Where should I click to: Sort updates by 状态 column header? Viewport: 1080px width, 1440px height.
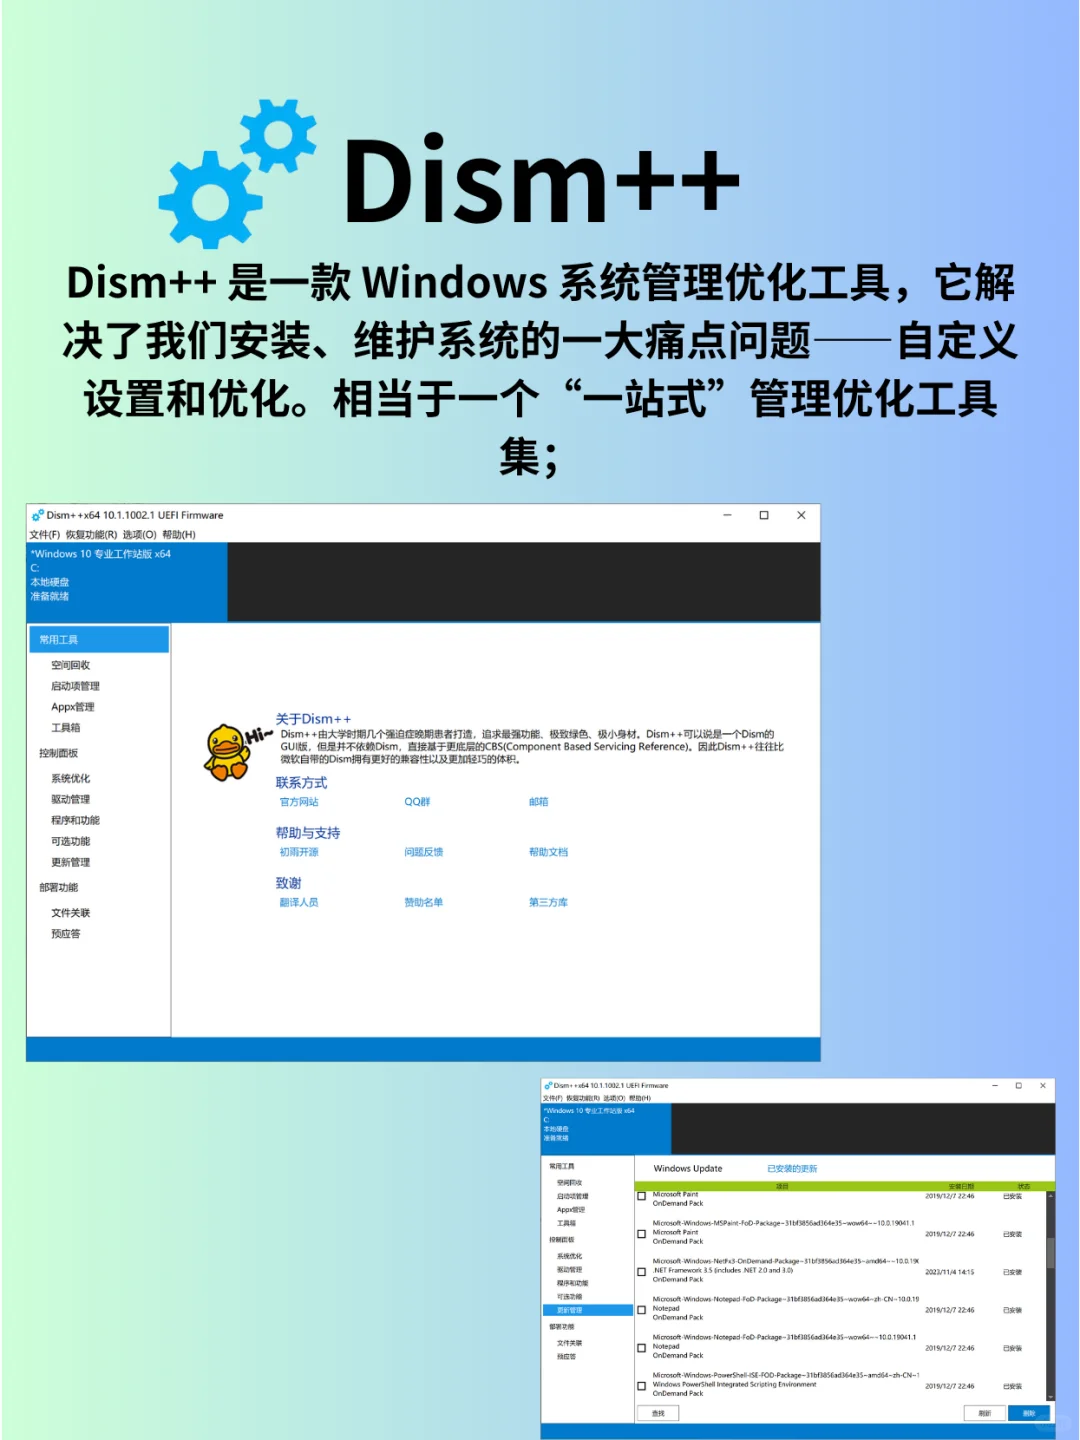tap(1023, 1186)
